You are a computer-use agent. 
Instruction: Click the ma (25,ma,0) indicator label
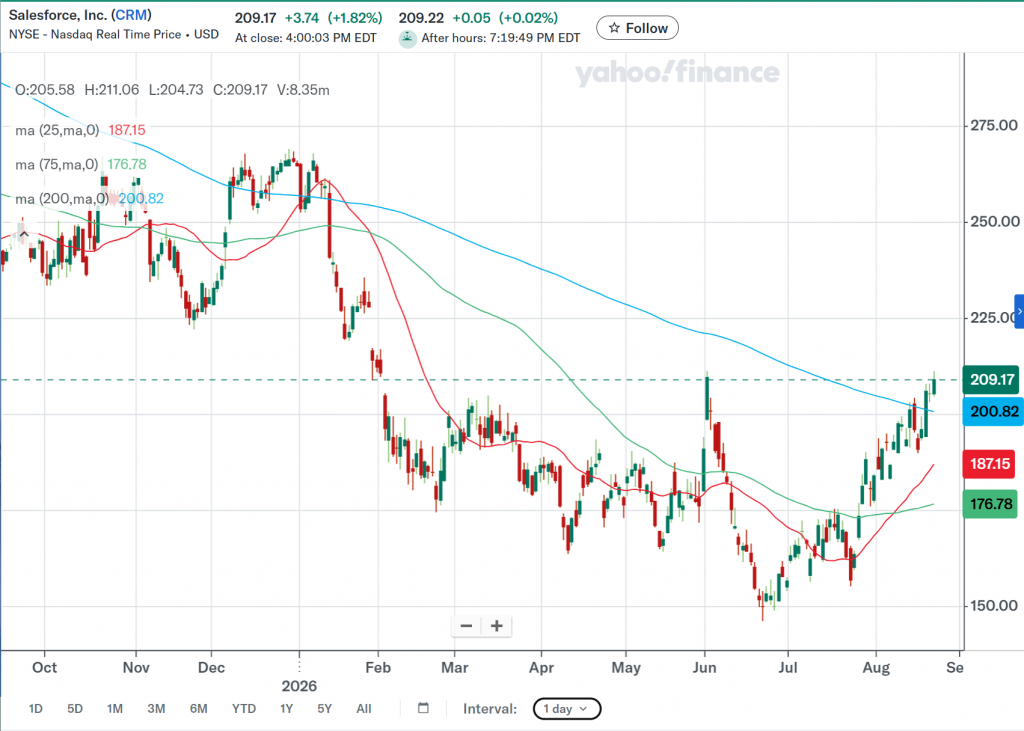(57, 130)
